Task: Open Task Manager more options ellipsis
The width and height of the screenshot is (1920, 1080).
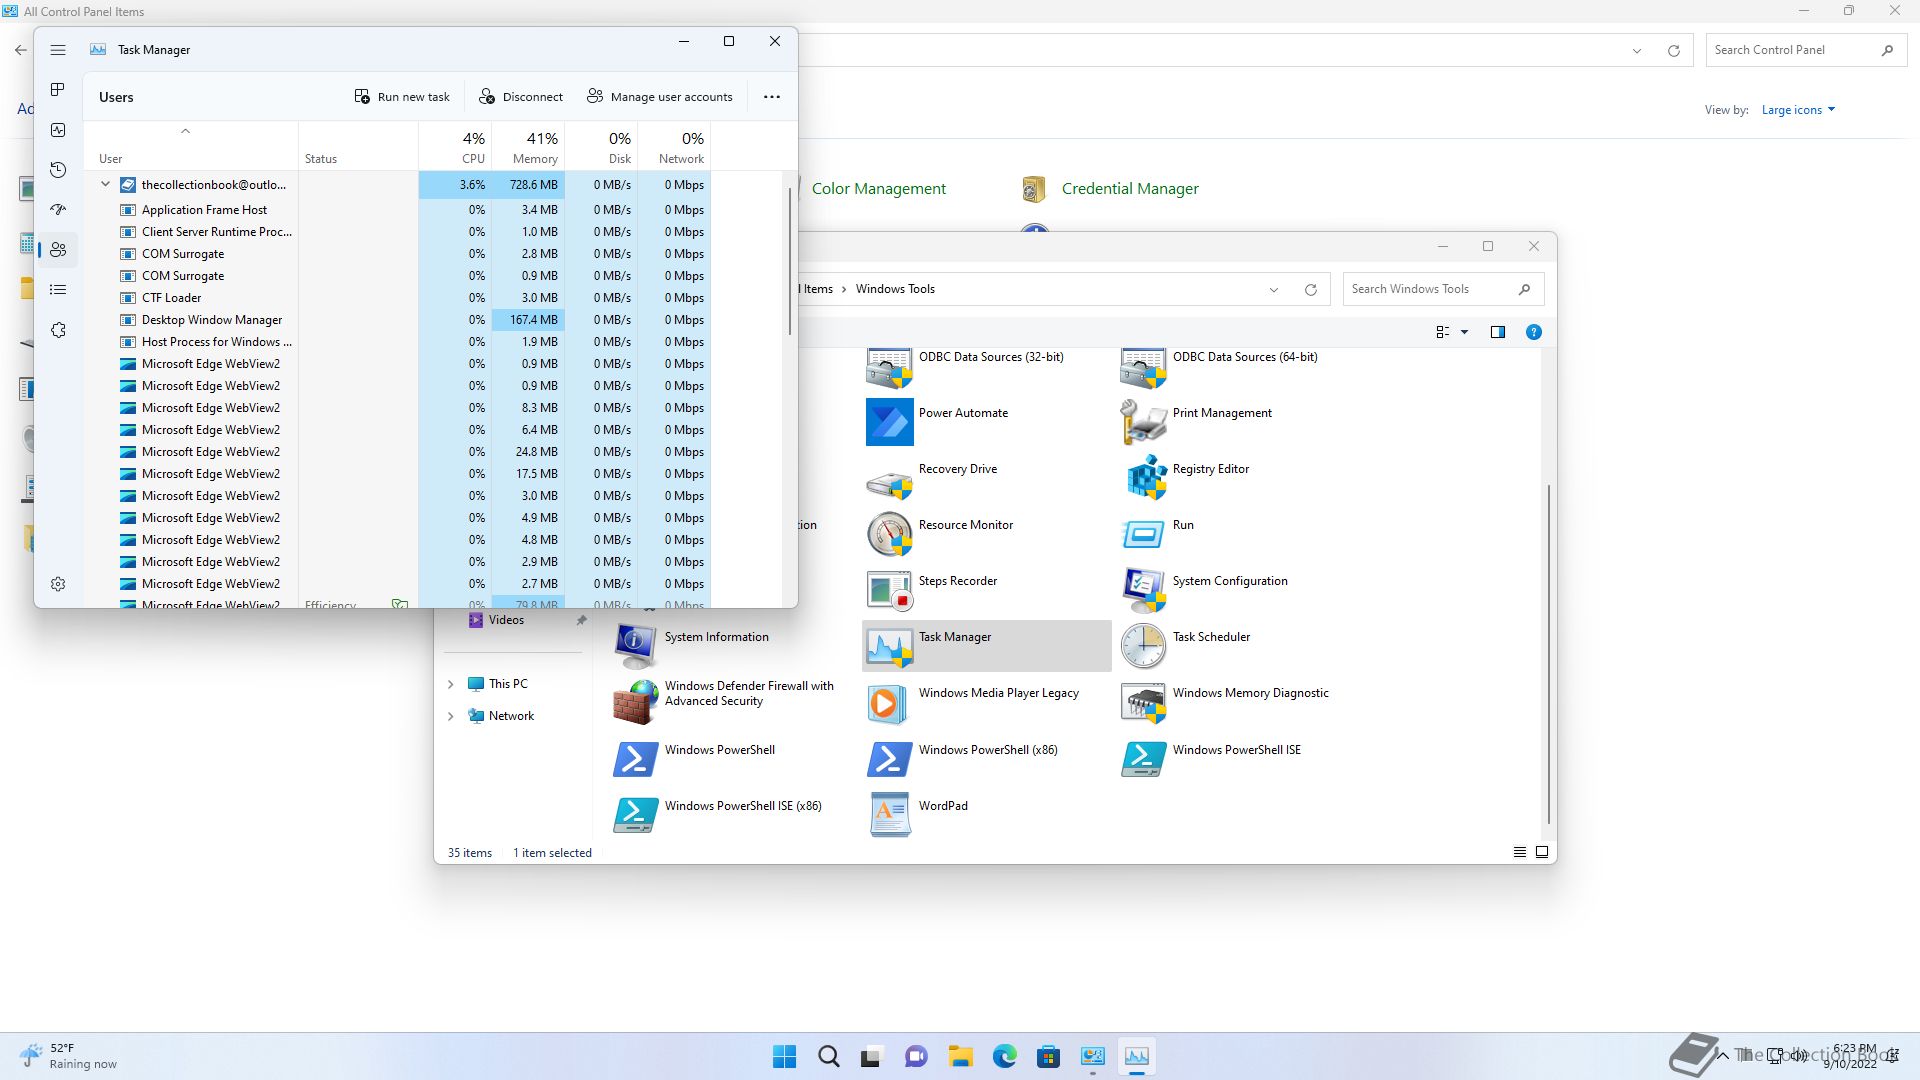Action: 772,97
